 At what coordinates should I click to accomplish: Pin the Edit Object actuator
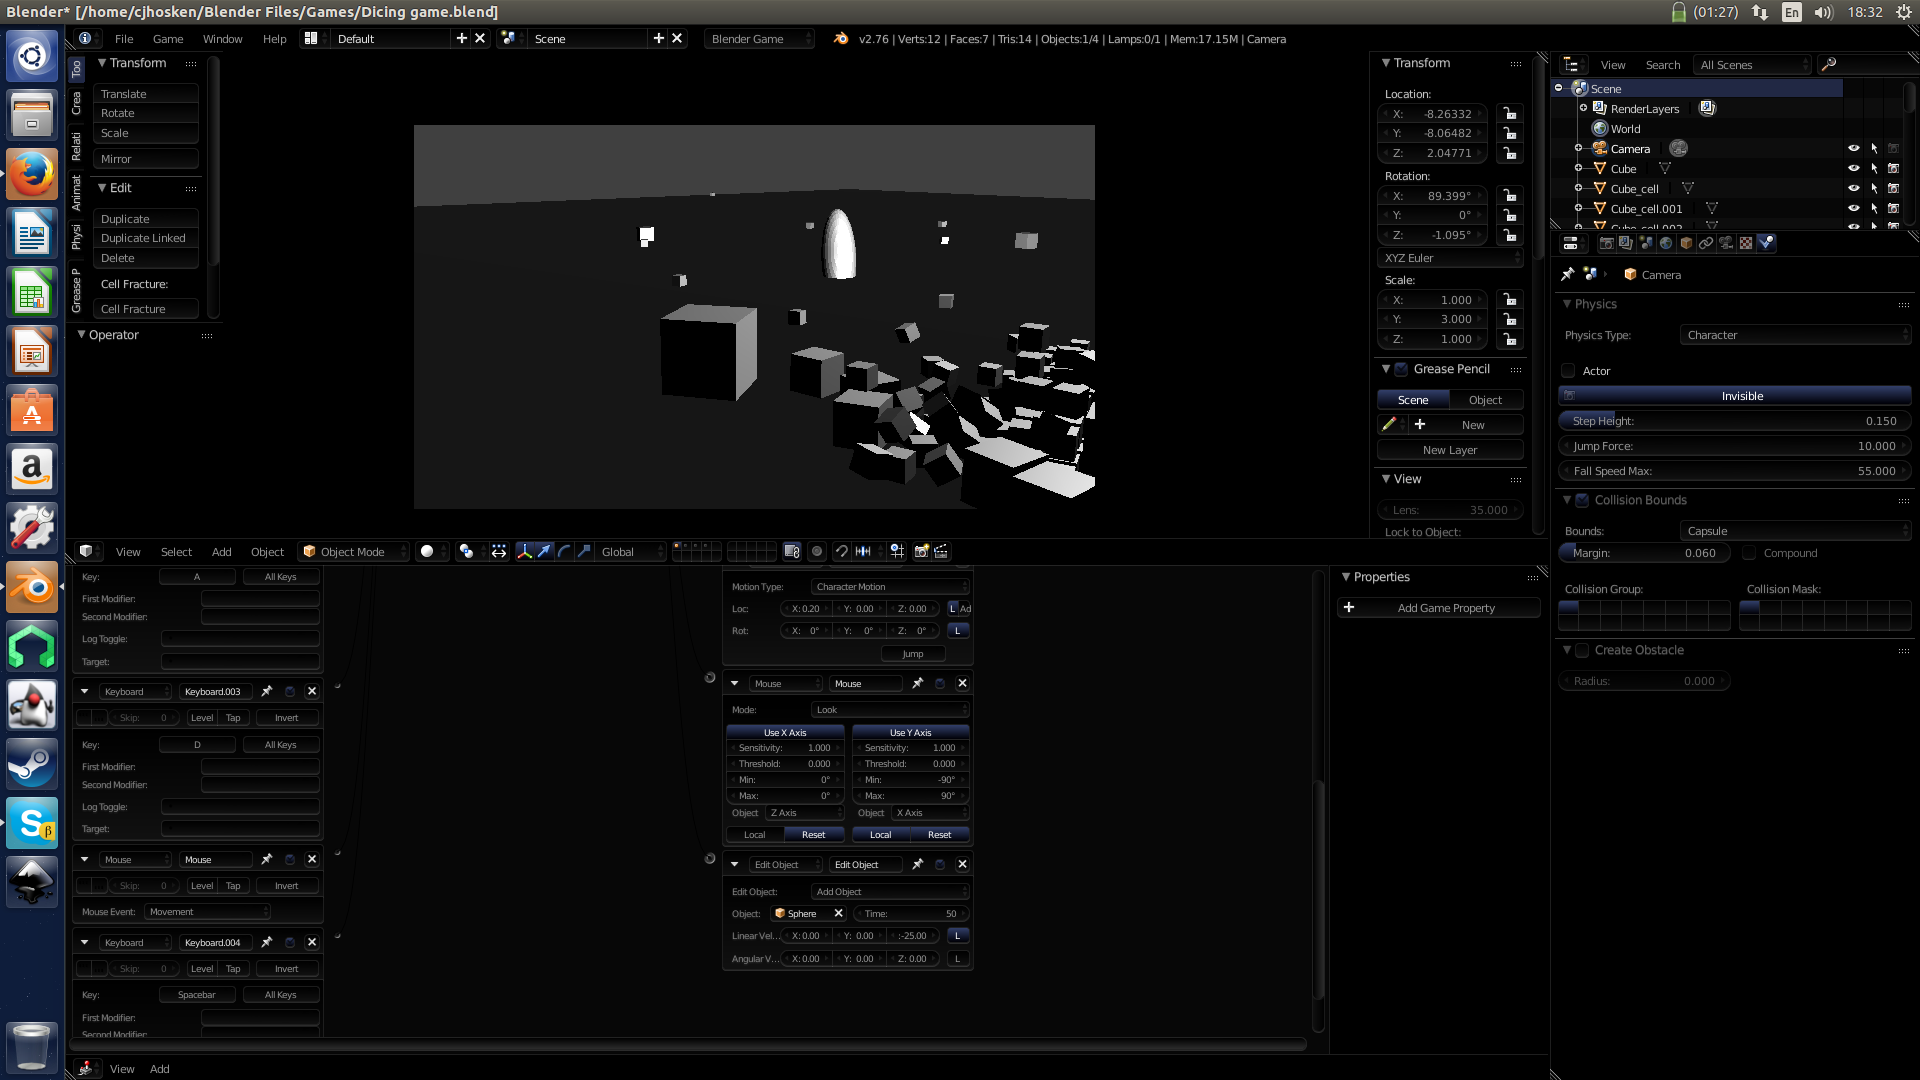[917, 864]
